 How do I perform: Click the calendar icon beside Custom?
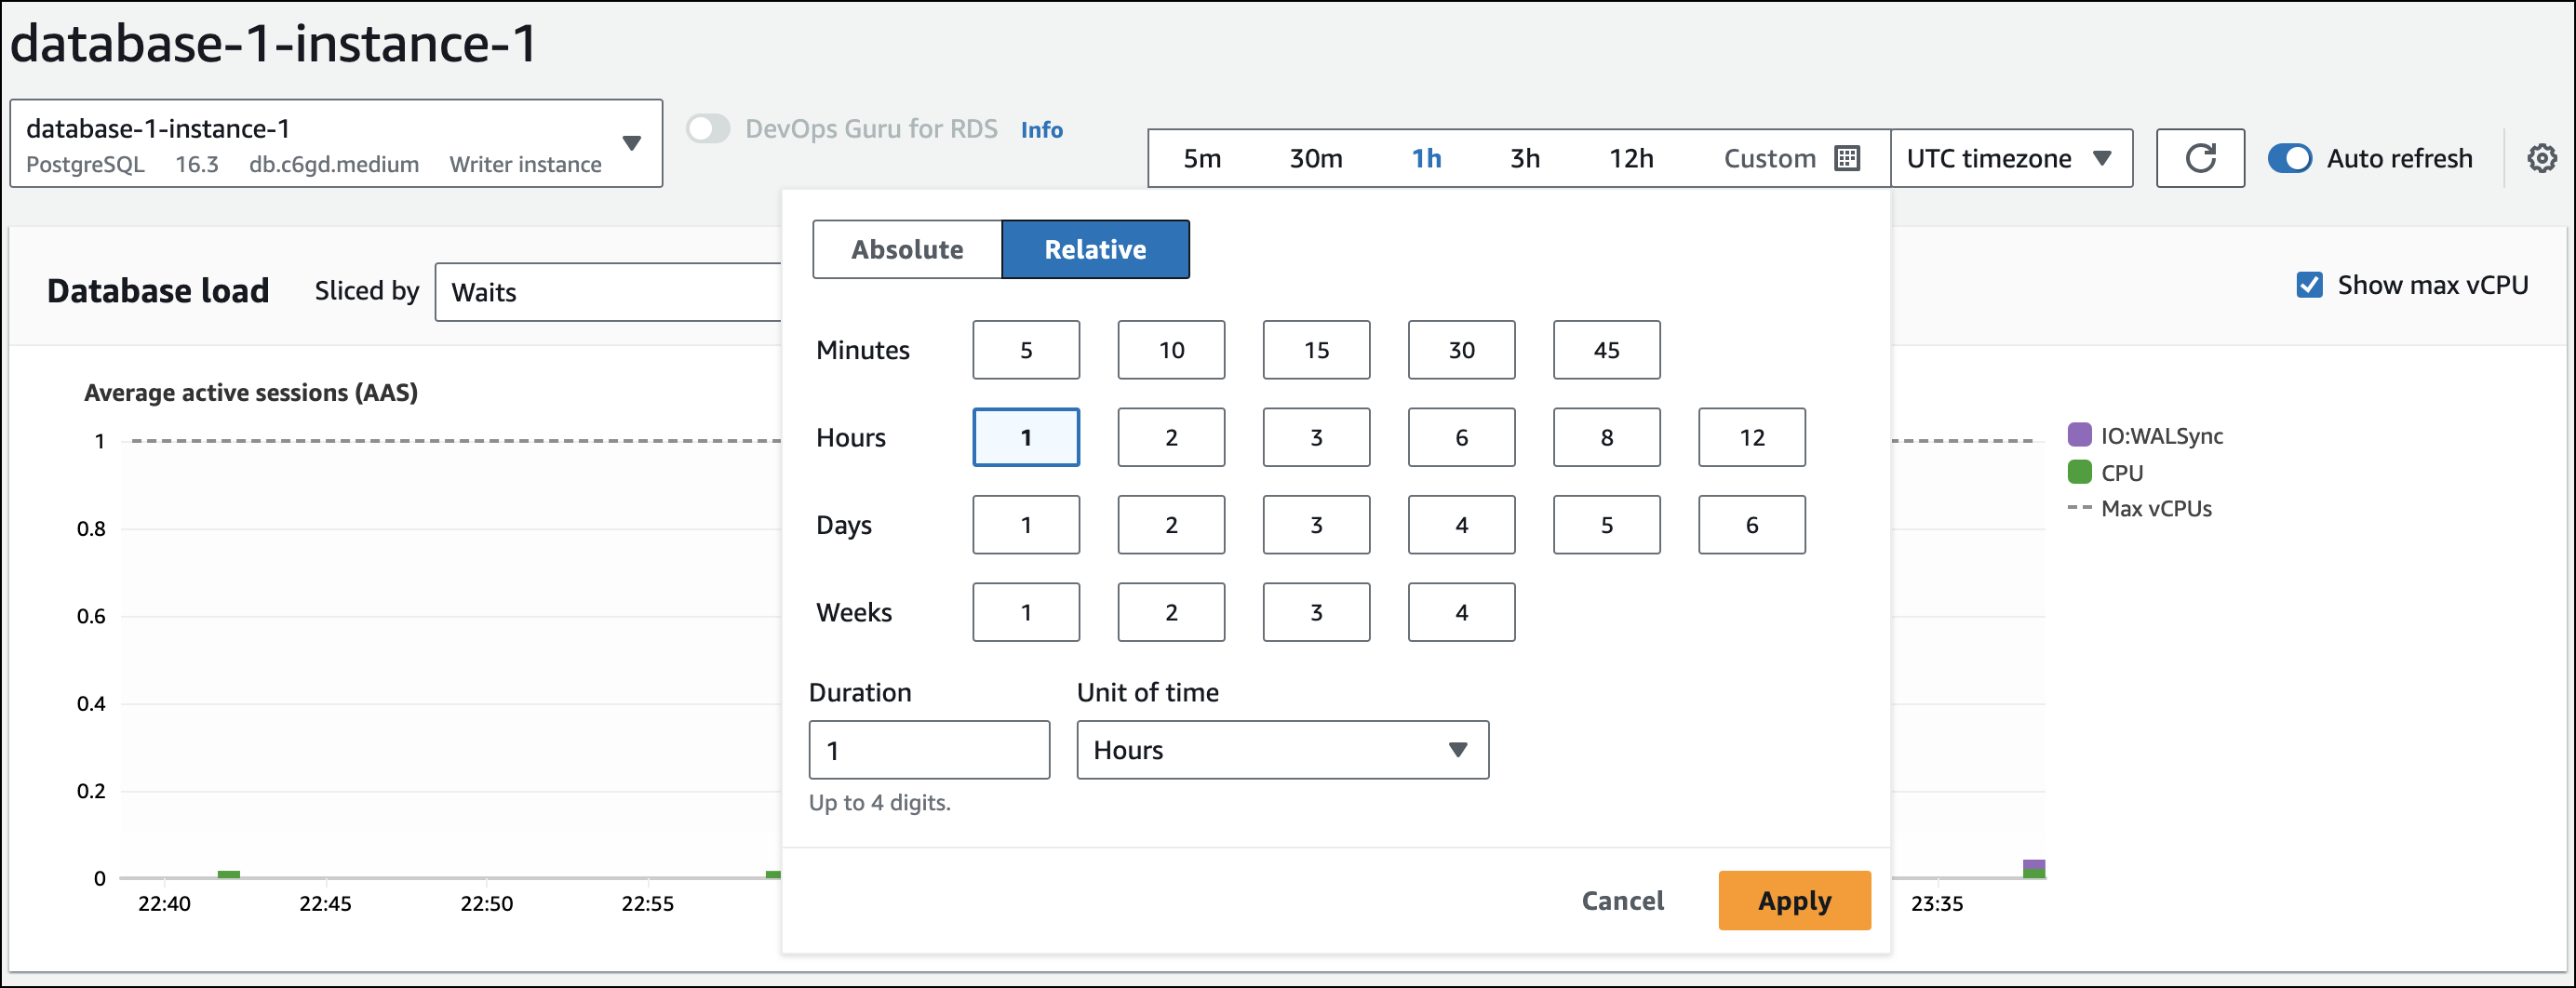1846,158
